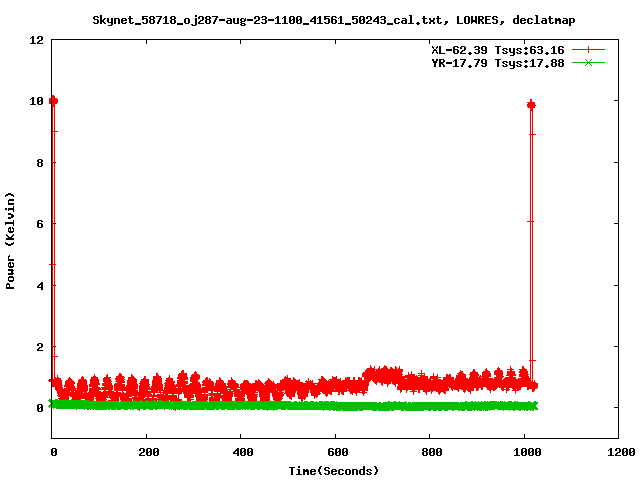640x480 pixels.
Task: Click the Power (Kelvin) y-axis label
Action: click(x=10, y=241)
